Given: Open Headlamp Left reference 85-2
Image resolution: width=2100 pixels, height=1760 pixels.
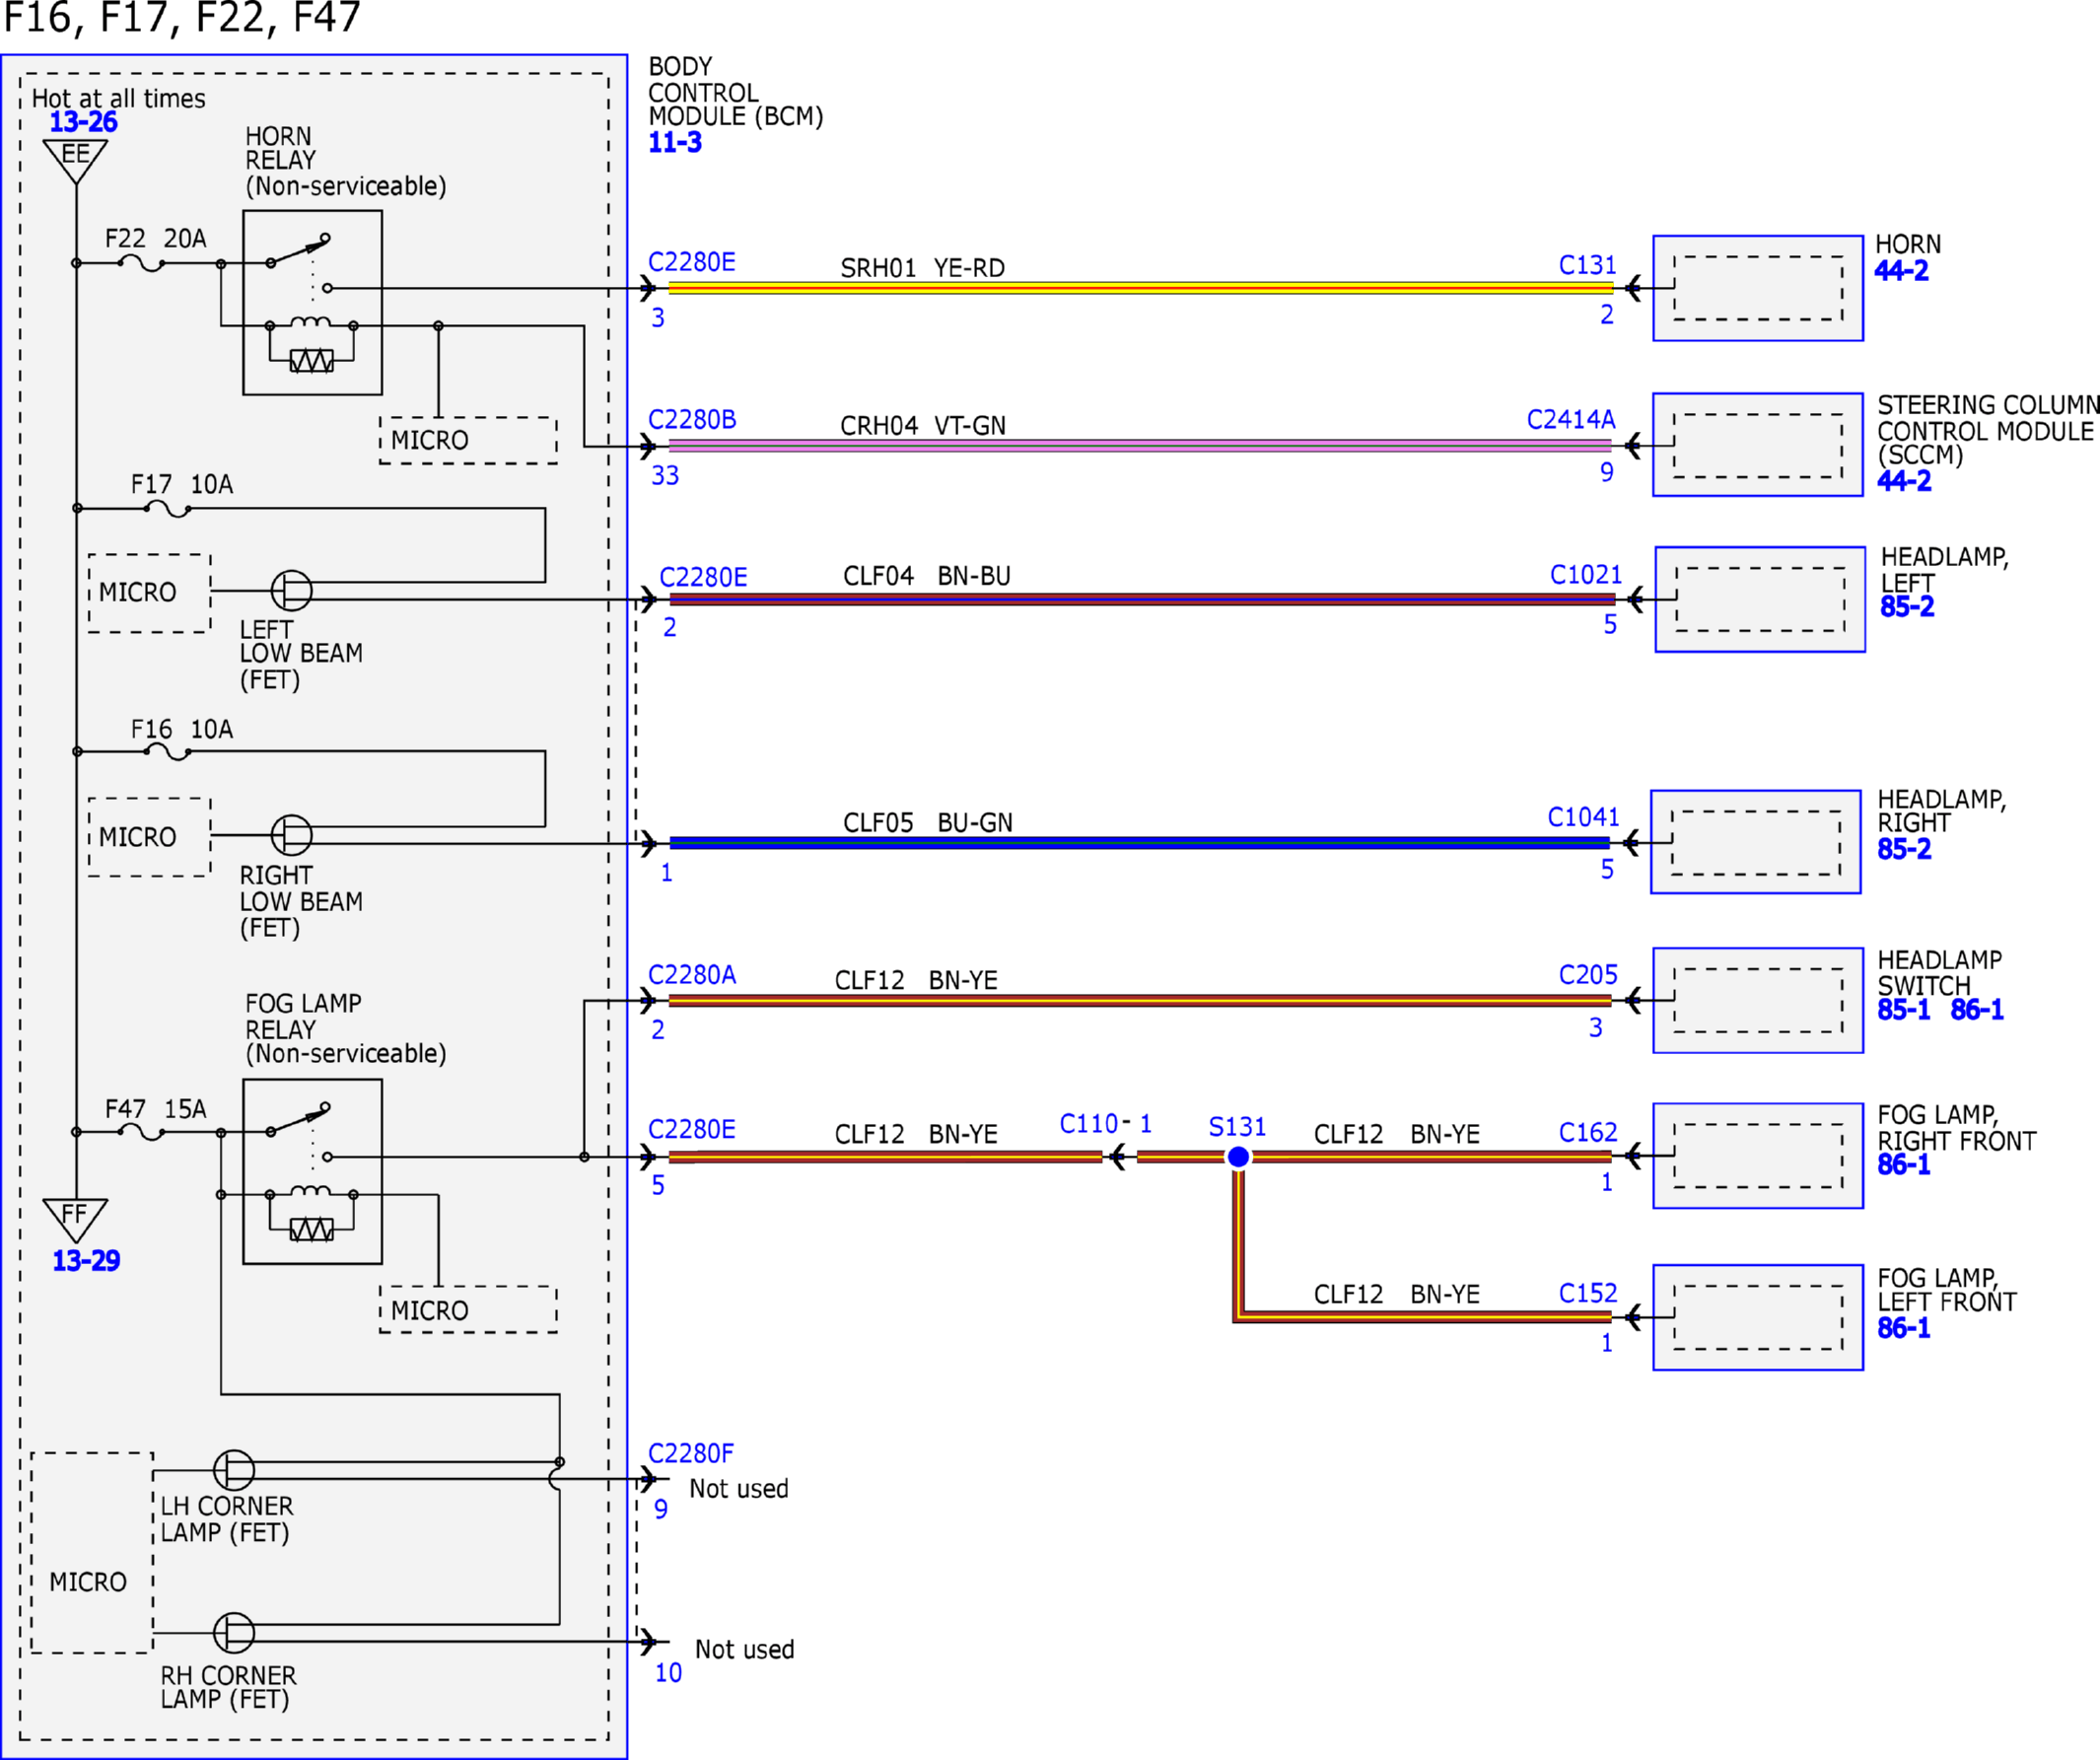Looking at the screenshot, I should click(x=1907, y=606).
